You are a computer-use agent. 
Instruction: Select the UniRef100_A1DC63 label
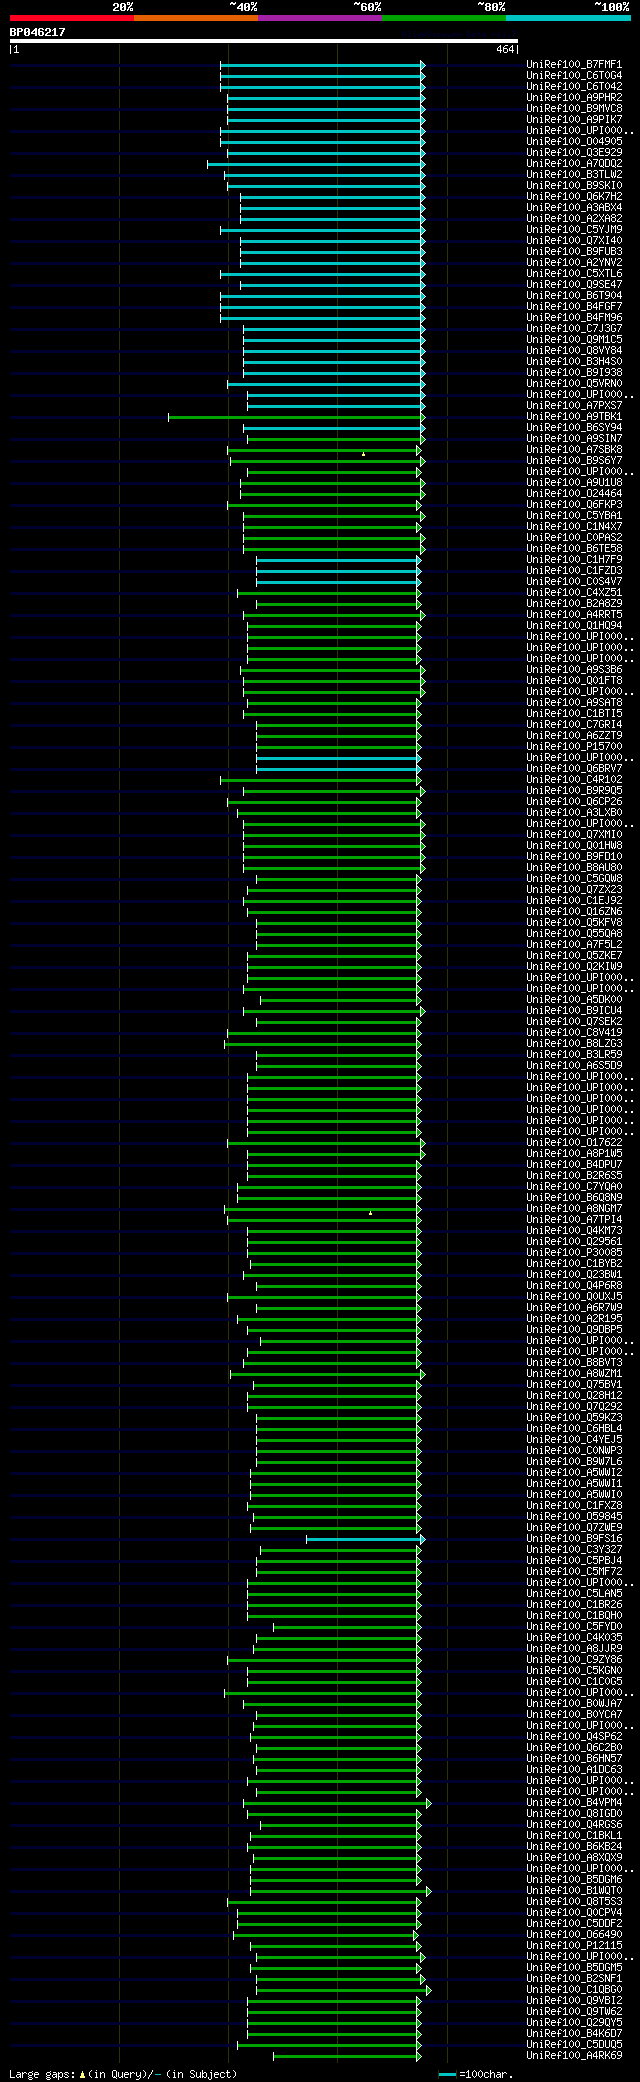[574, 1770]
